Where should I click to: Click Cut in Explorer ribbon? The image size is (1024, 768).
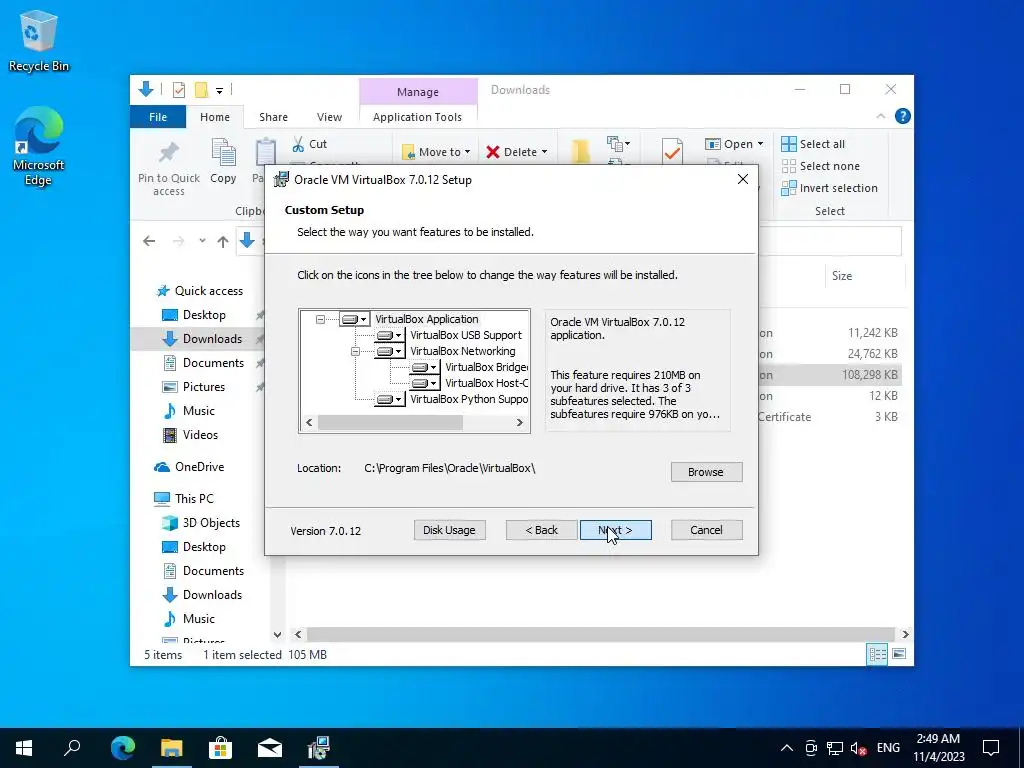point(310,144)
